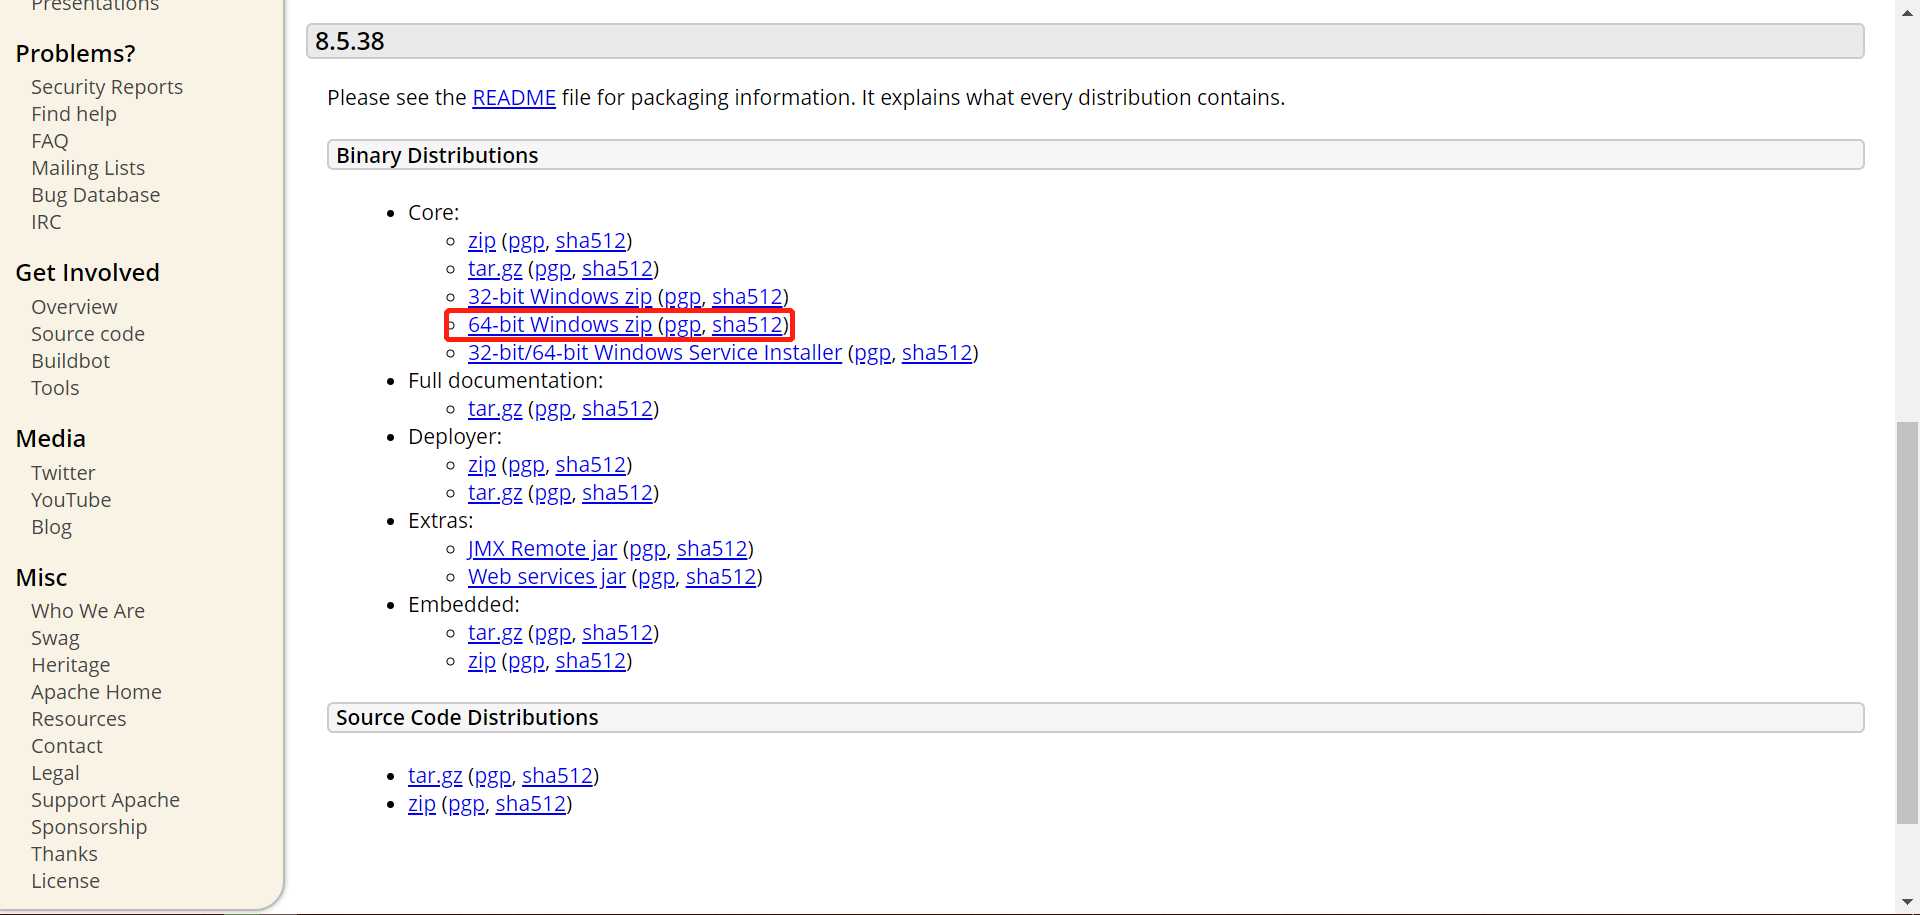Download Source Code zip

coord(422,804)
